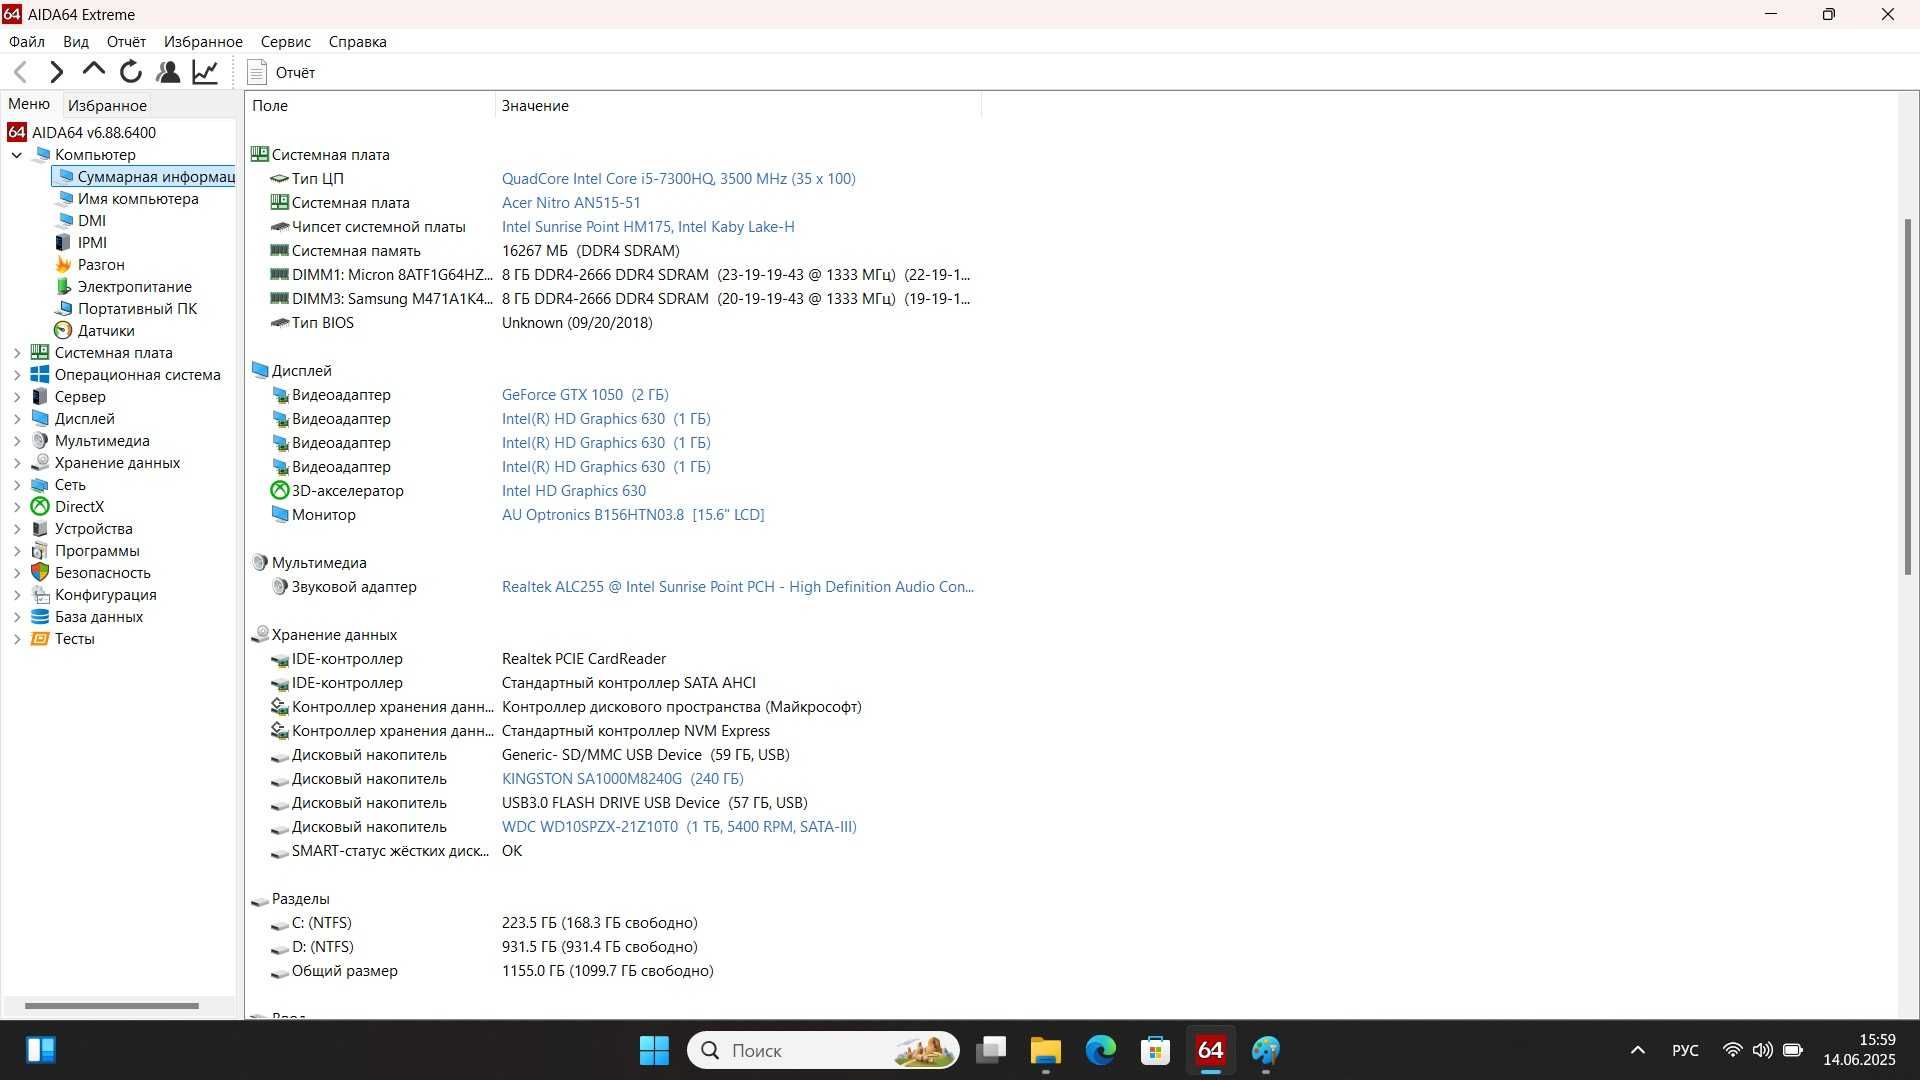Viewport: 1920px width, 1080px height.
Task: Switch to the Избранное sidebar tab
Action: [107, 105]
